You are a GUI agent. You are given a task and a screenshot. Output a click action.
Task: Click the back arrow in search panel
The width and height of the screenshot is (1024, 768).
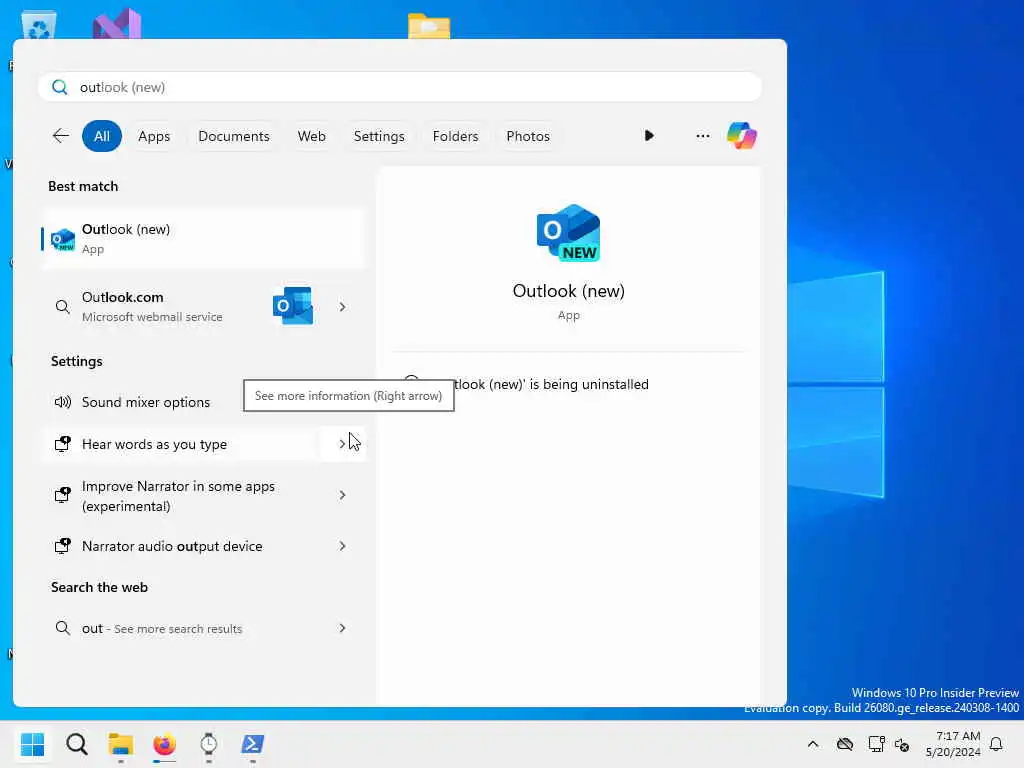tap(61, 136)
